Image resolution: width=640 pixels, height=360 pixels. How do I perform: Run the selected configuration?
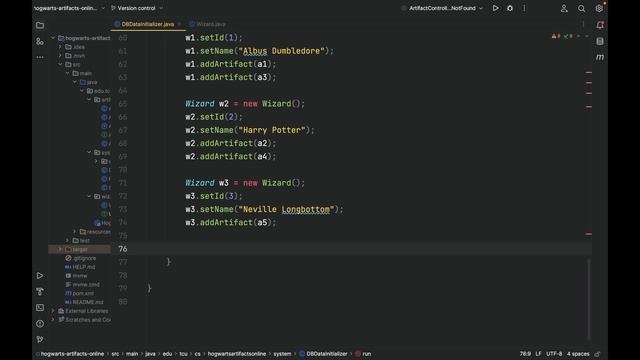[495, 8]
